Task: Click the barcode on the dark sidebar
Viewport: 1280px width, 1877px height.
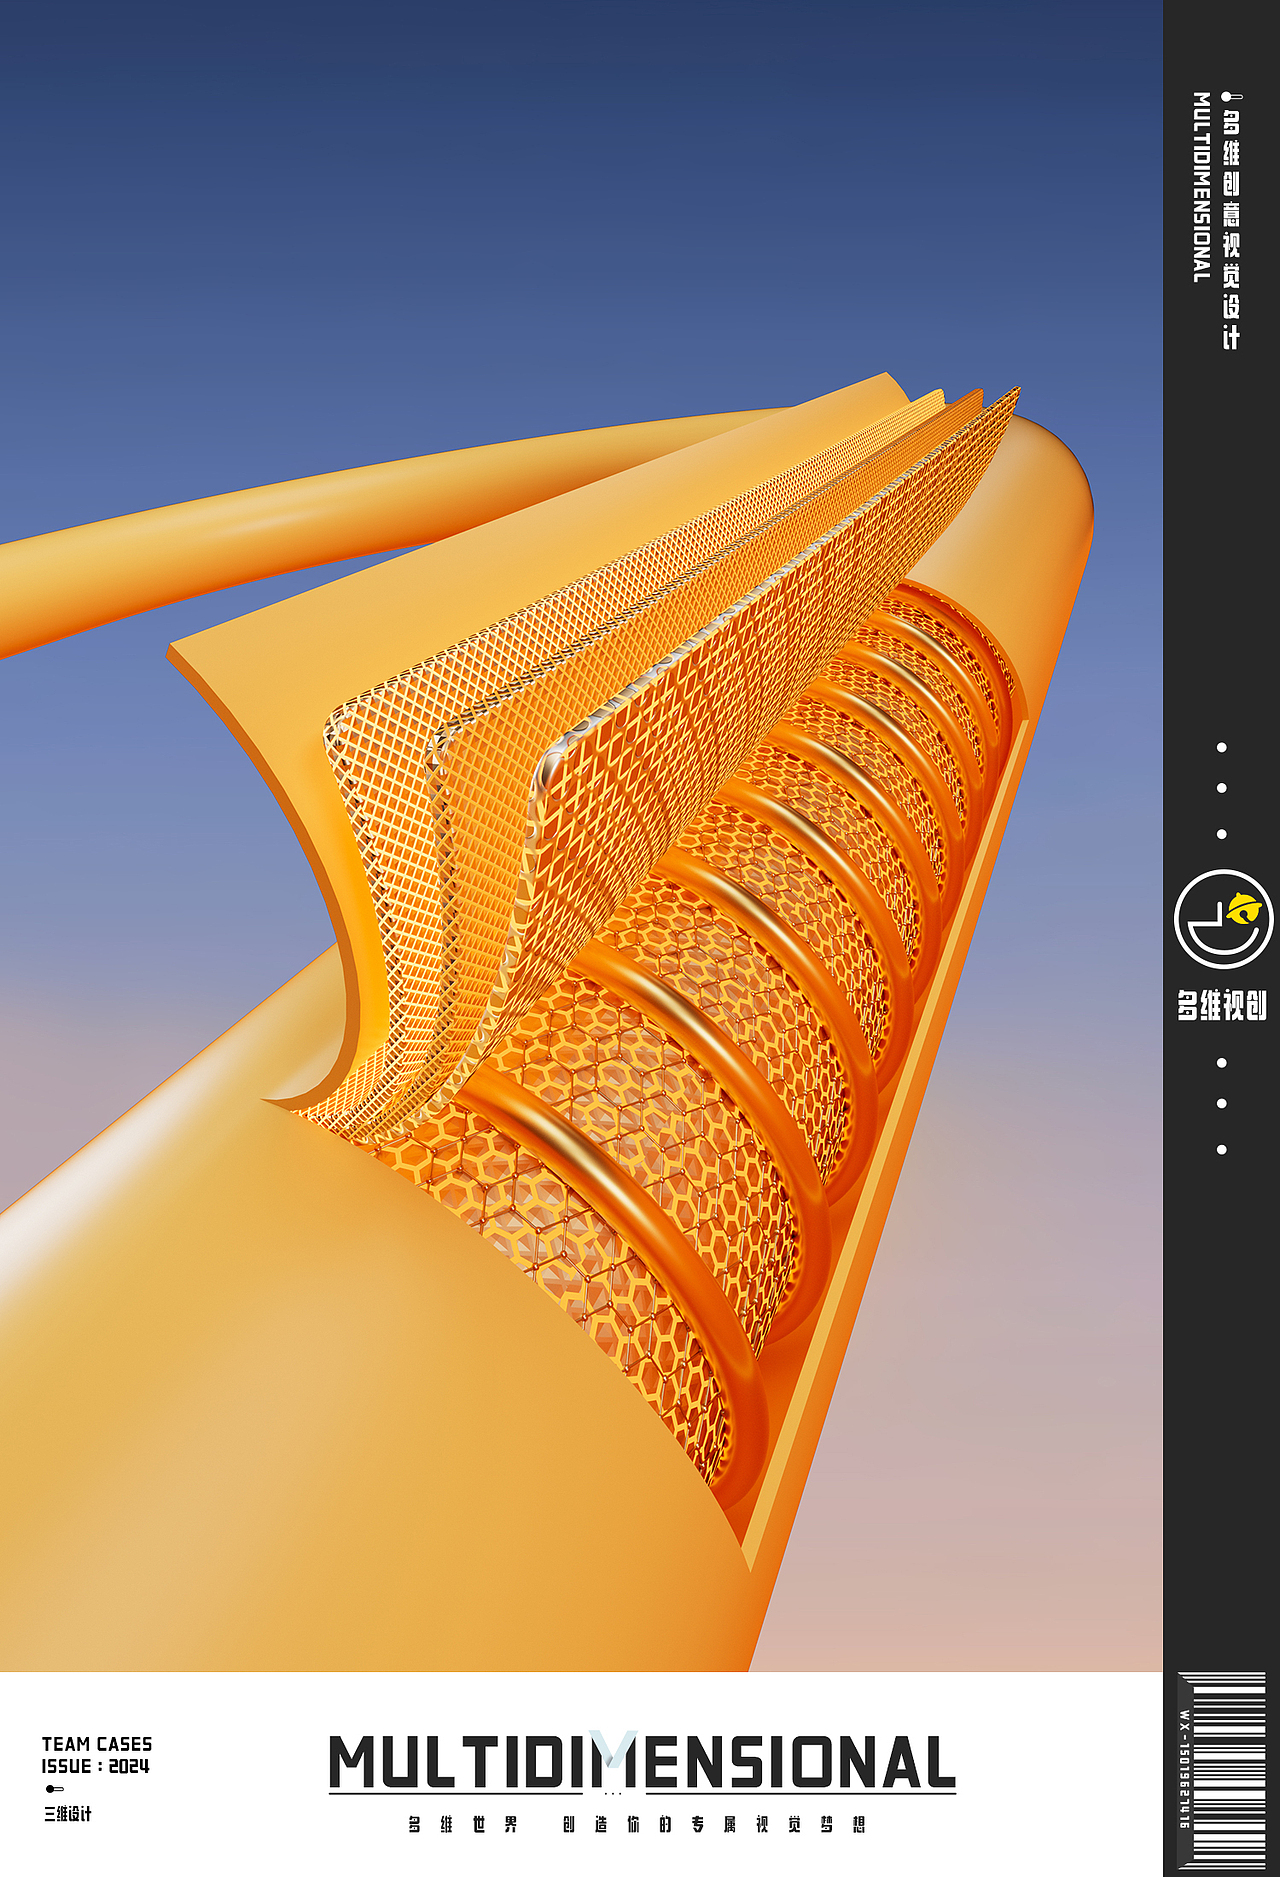Action: pos(1231,1771)
